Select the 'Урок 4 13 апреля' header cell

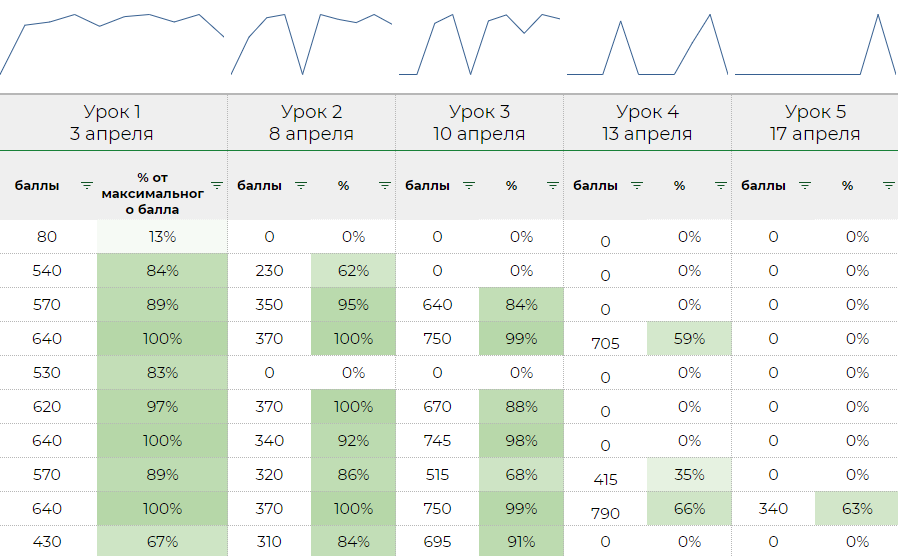tap(647, 122)
